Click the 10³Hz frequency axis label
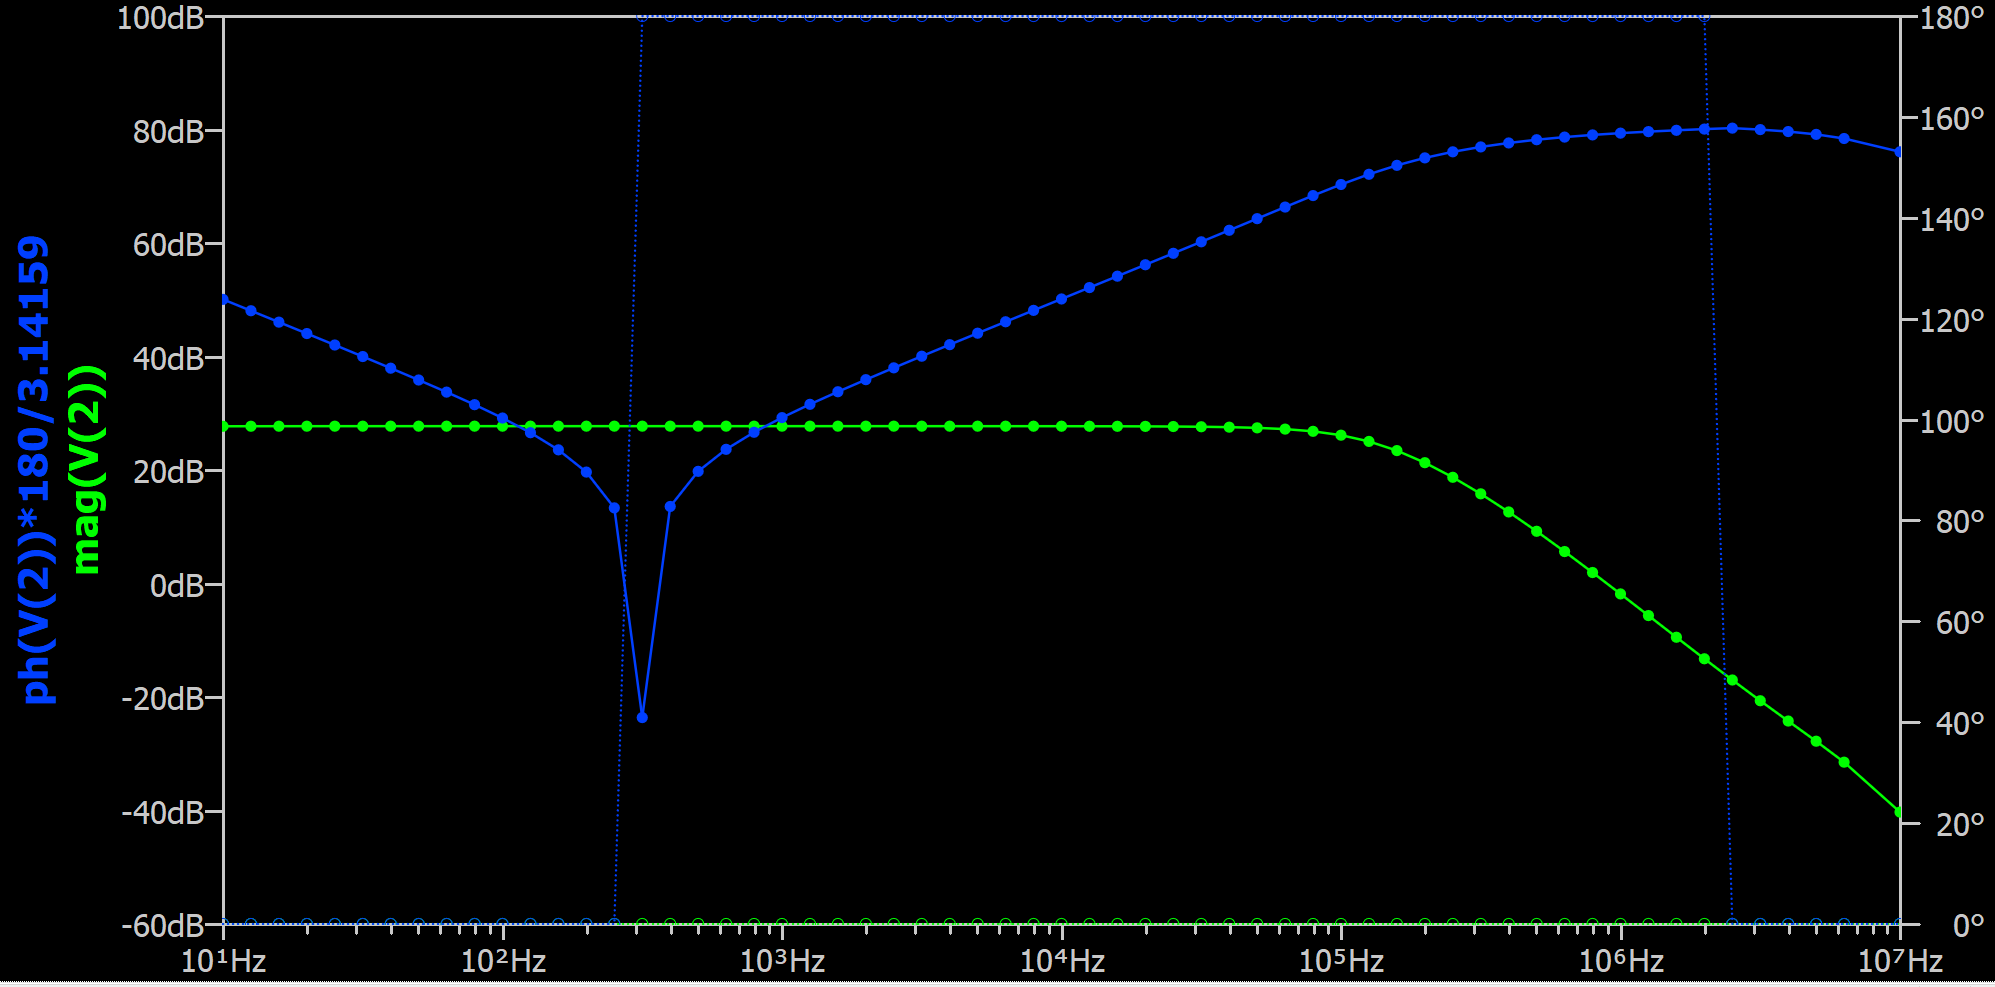 782,961
